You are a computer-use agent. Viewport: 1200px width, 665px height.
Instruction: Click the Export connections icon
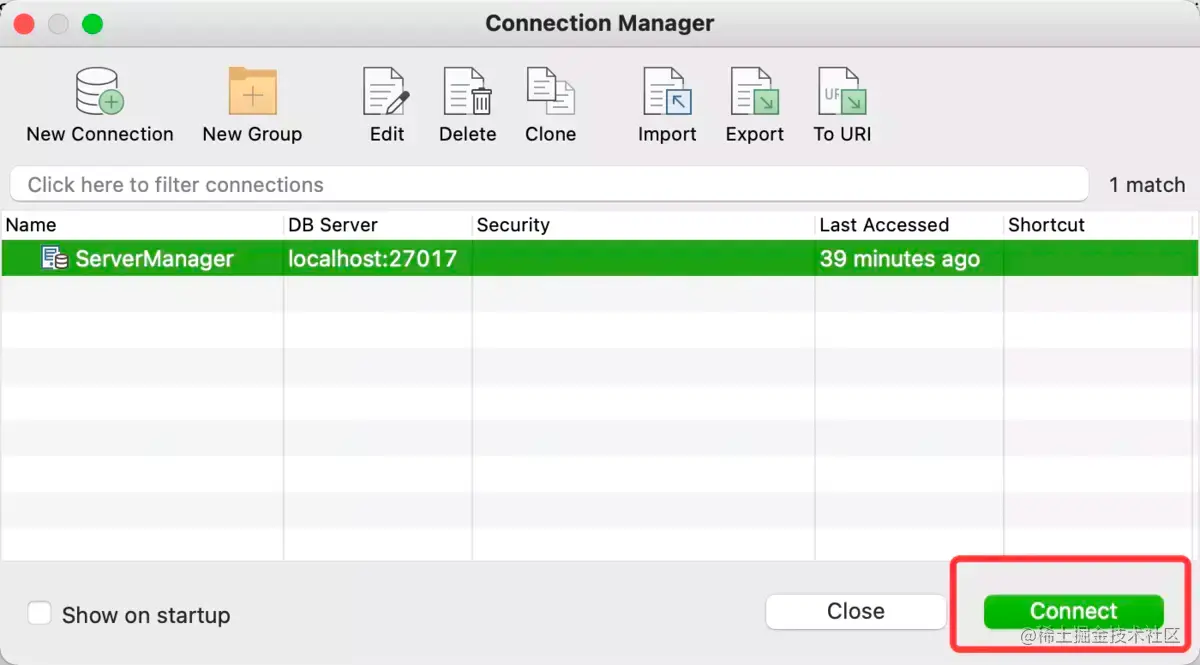click(755, 92)
